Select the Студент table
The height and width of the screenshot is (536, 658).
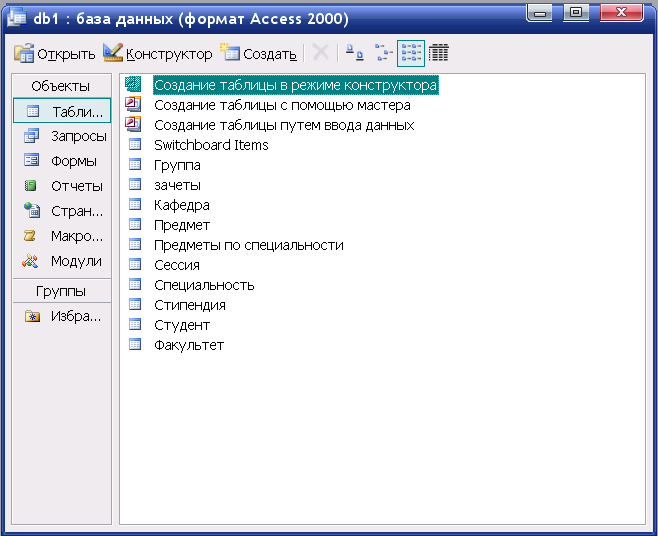182,325
